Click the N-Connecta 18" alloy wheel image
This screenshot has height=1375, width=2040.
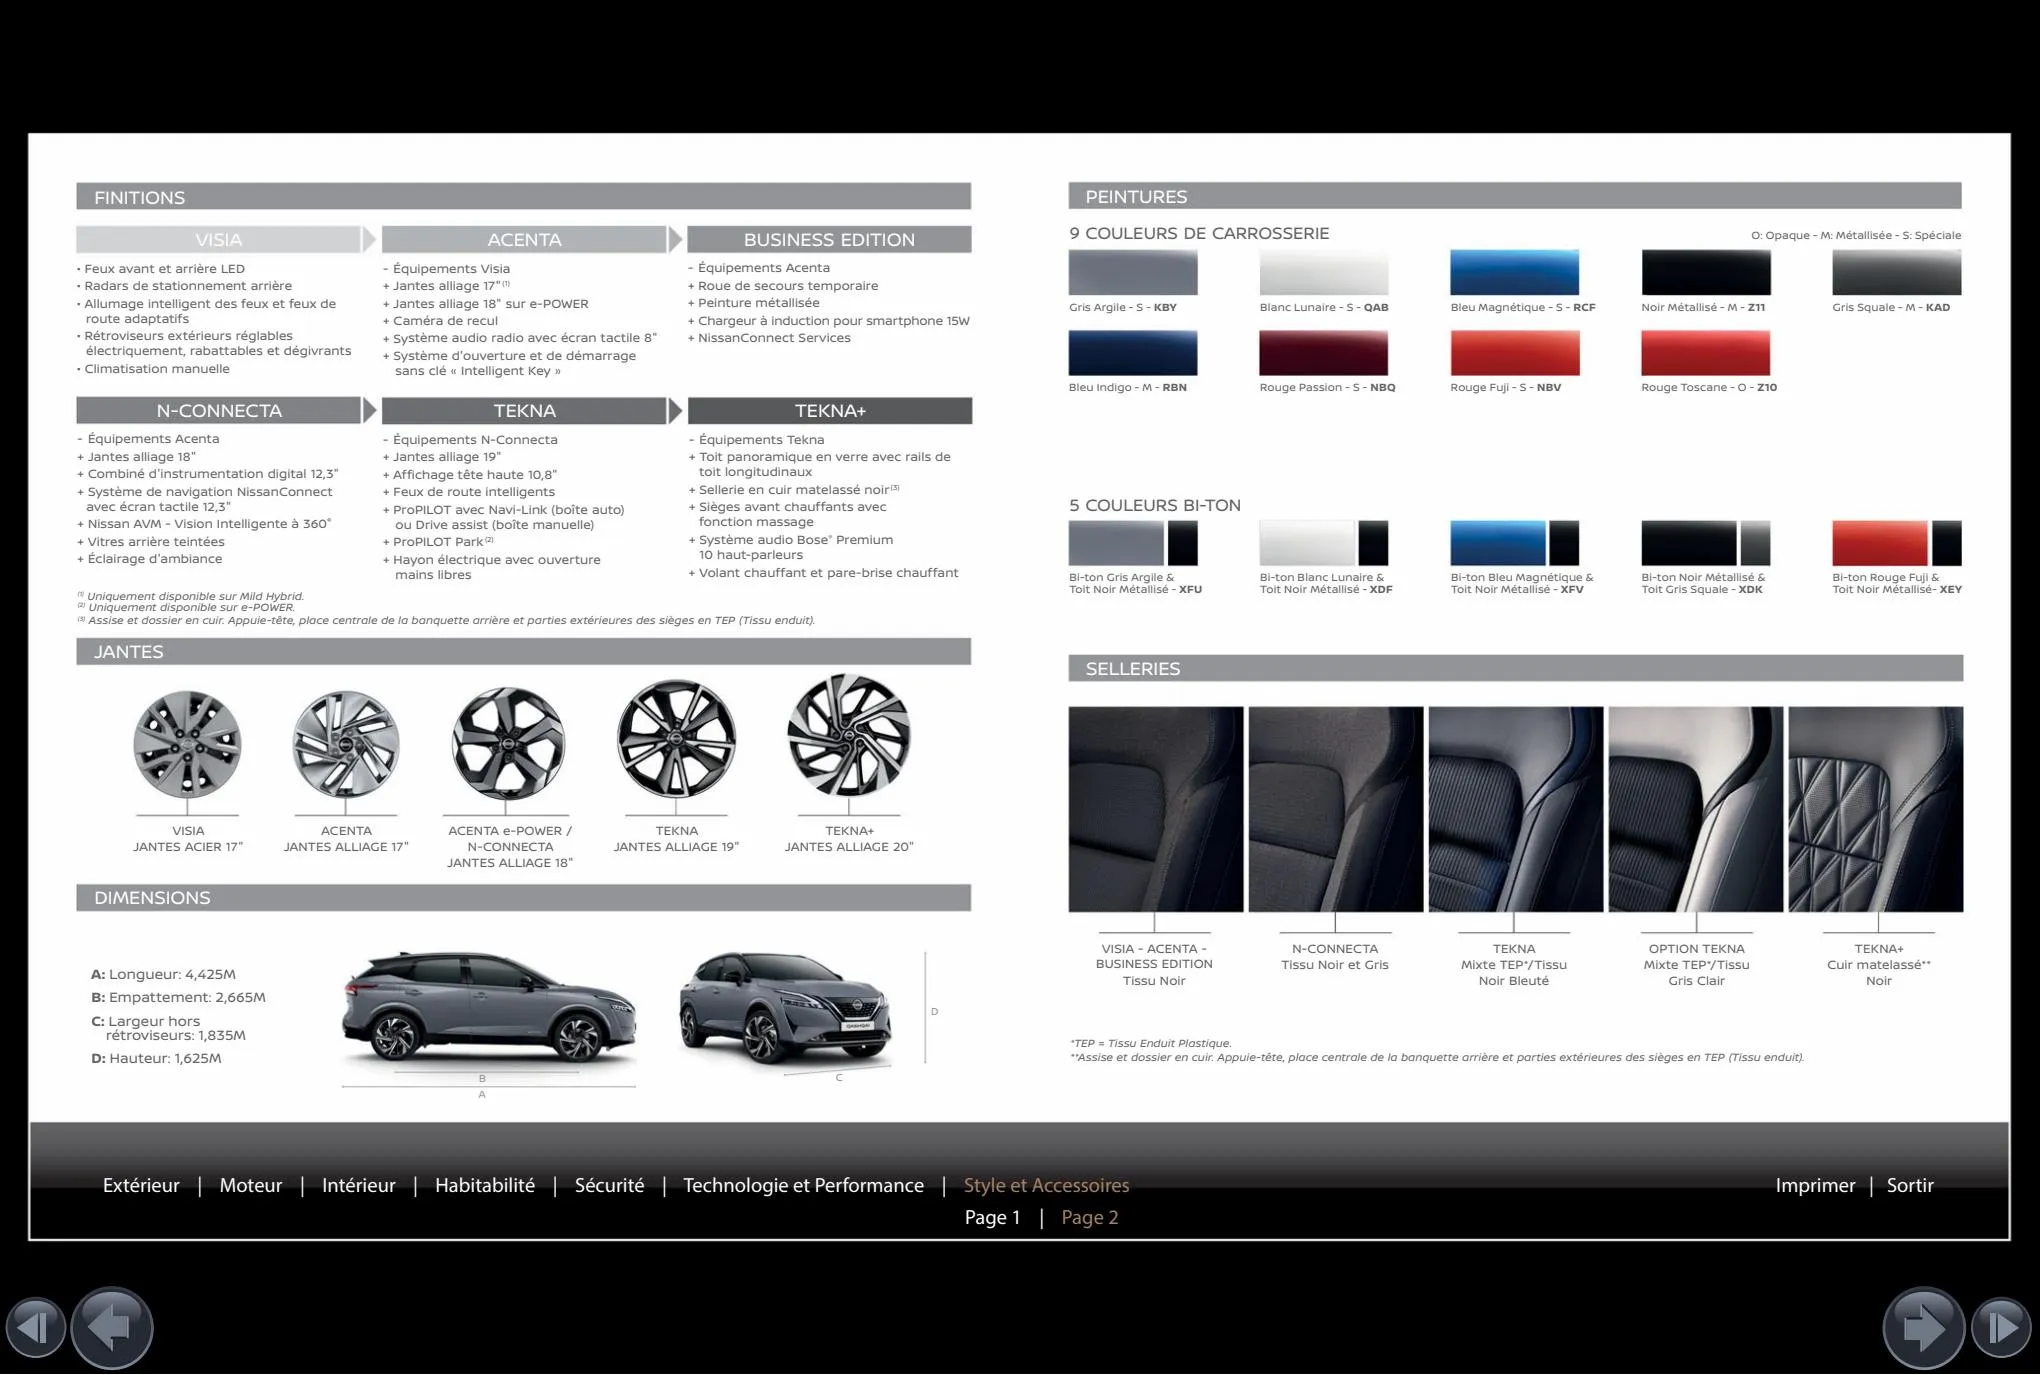[x=508, y=744]
